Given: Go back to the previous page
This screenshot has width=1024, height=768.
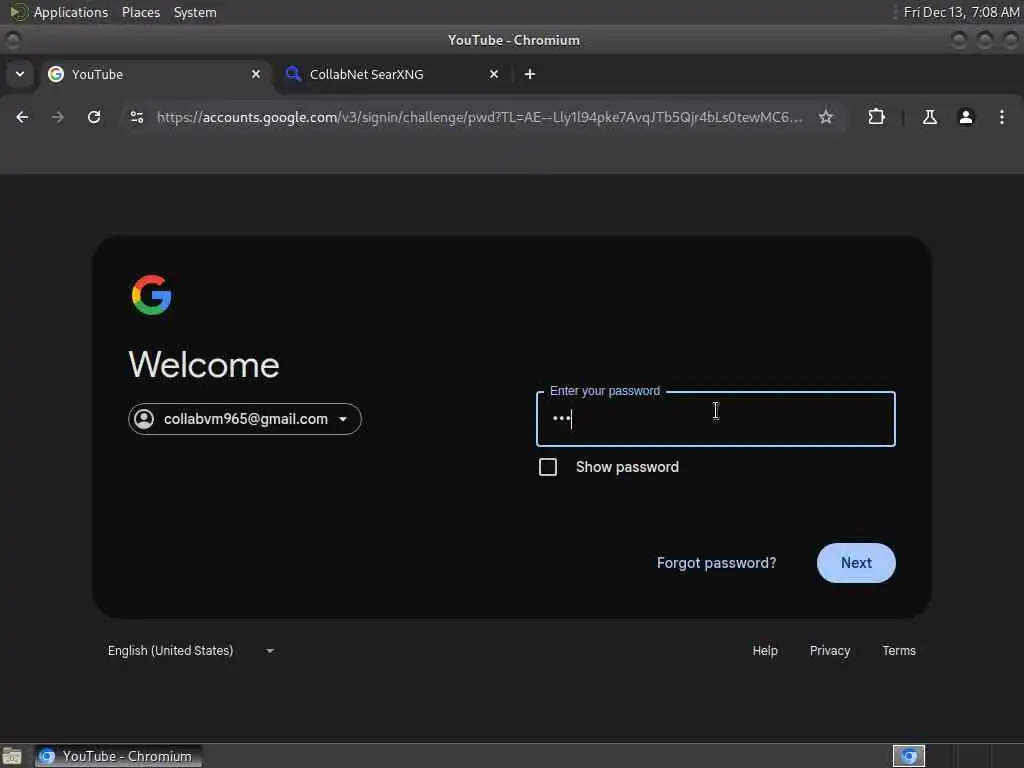Looking at the screenshot, I should [x=22, y=117].
